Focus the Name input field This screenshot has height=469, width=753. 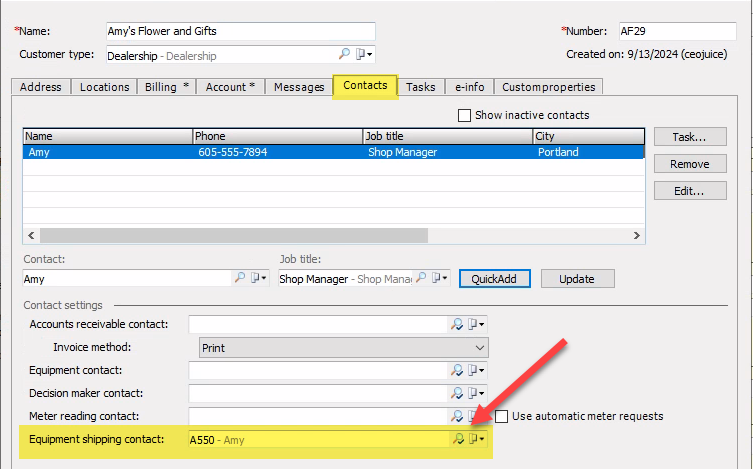(x=241, y=31)
